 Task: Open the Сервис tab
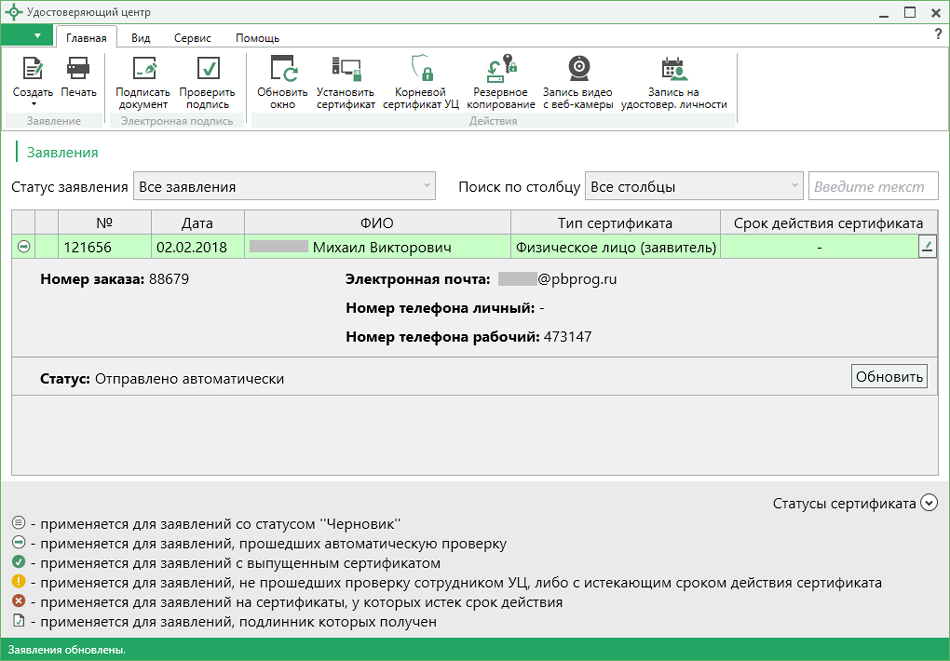click(x=192, y=38)
